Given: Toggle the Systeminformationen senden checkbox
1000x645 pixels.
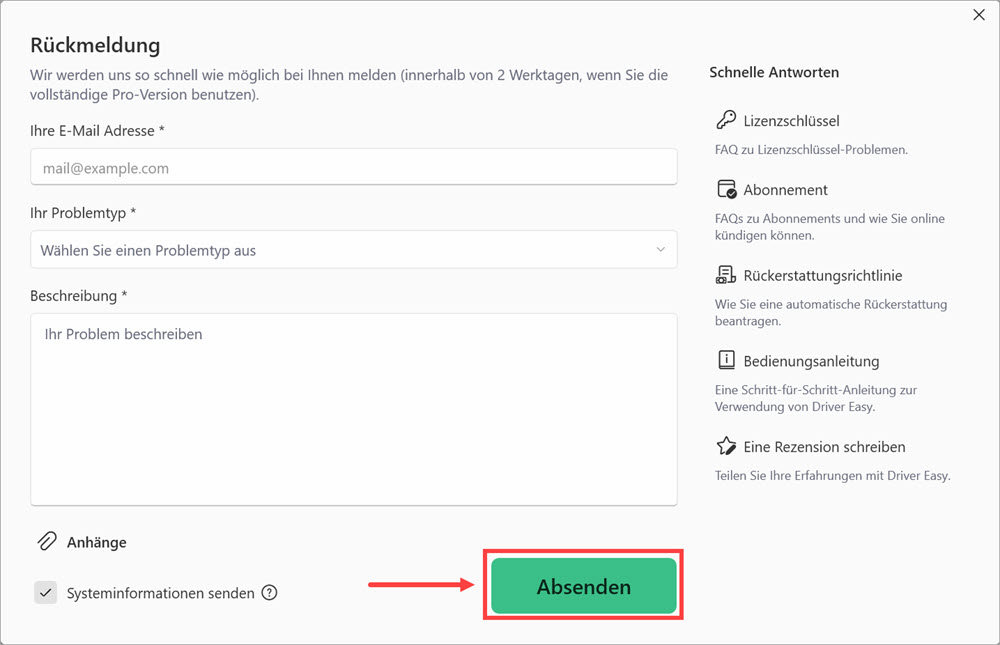Looking at the screenshot, I should click(45, 593).
